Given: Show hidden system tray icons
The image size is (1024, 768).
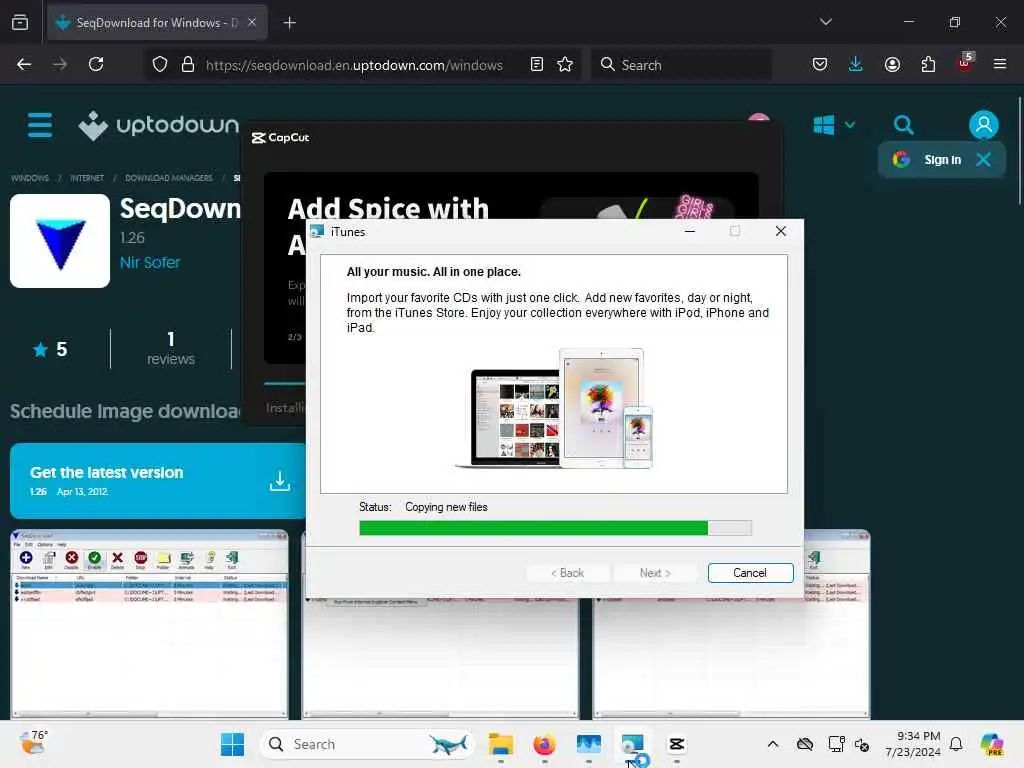Looking at the screenshot, I should [773, 744].
